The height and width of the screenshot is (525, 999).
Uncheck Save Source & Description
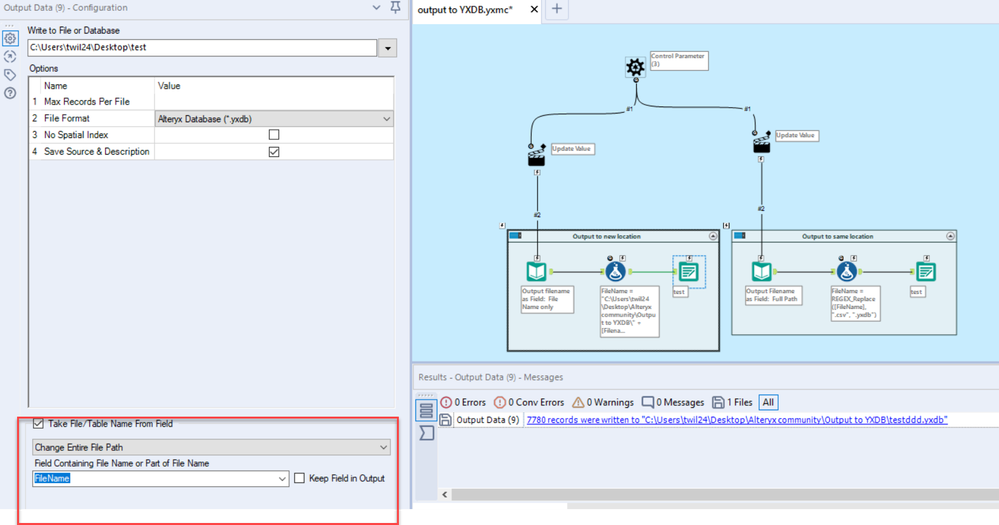pos(274,152)
